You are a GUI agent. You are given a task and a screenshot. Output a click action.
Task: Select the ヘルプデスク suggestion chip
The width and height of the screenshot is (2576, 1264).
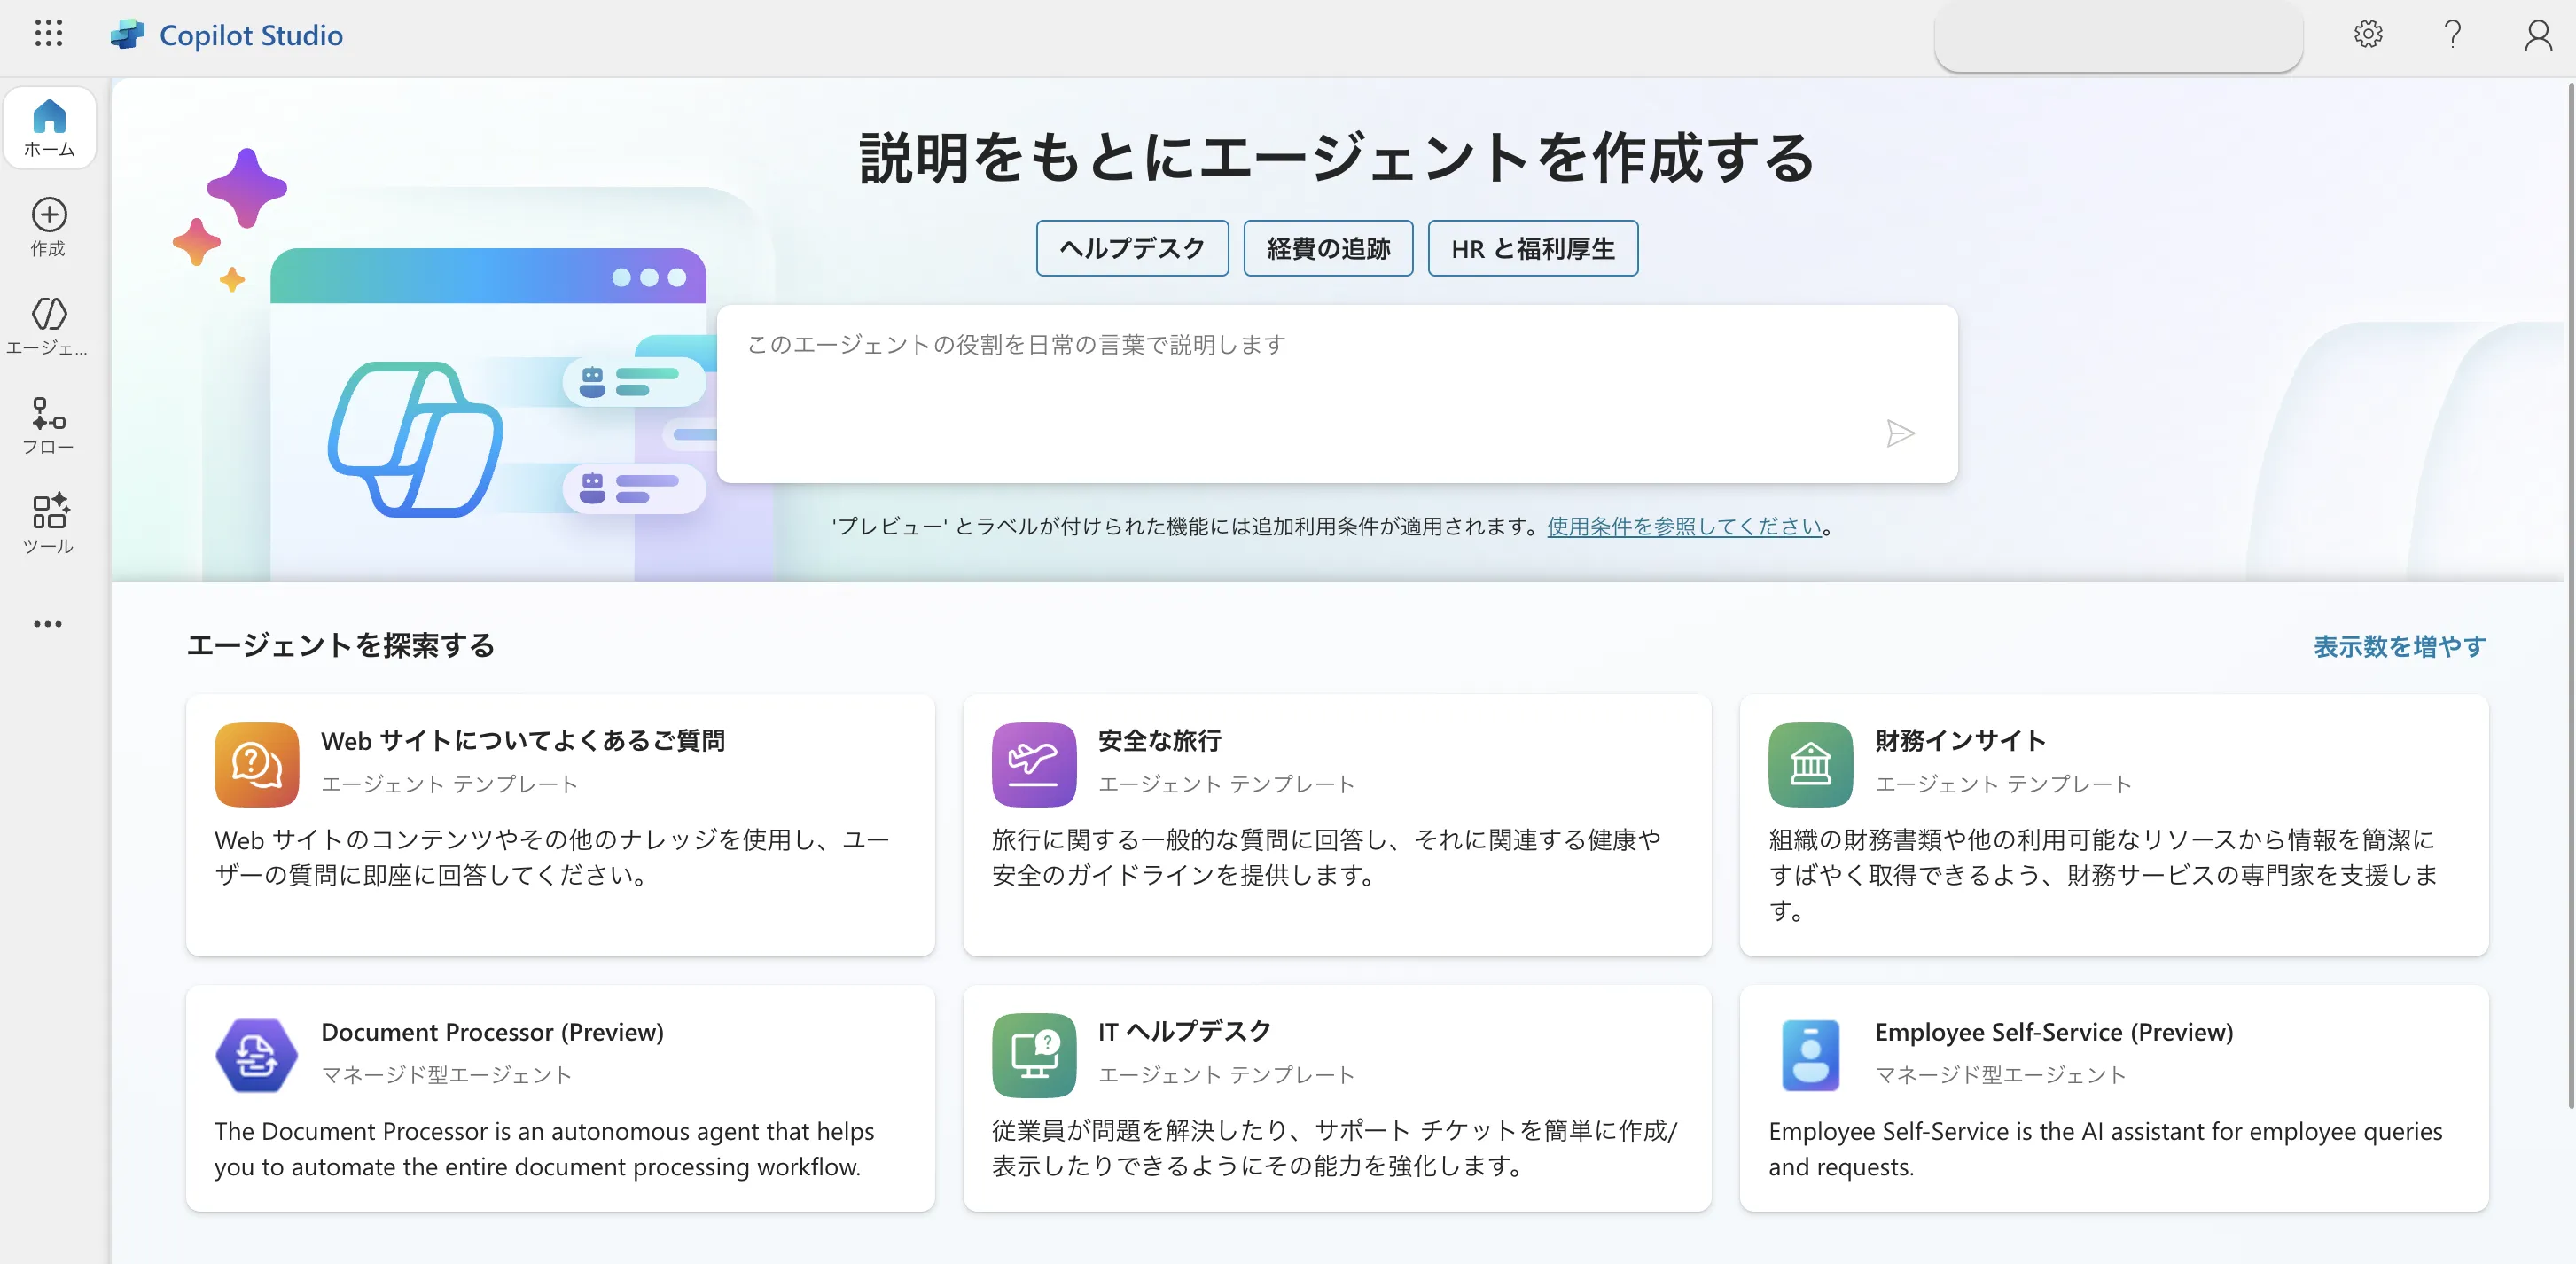click(1132, 248)
